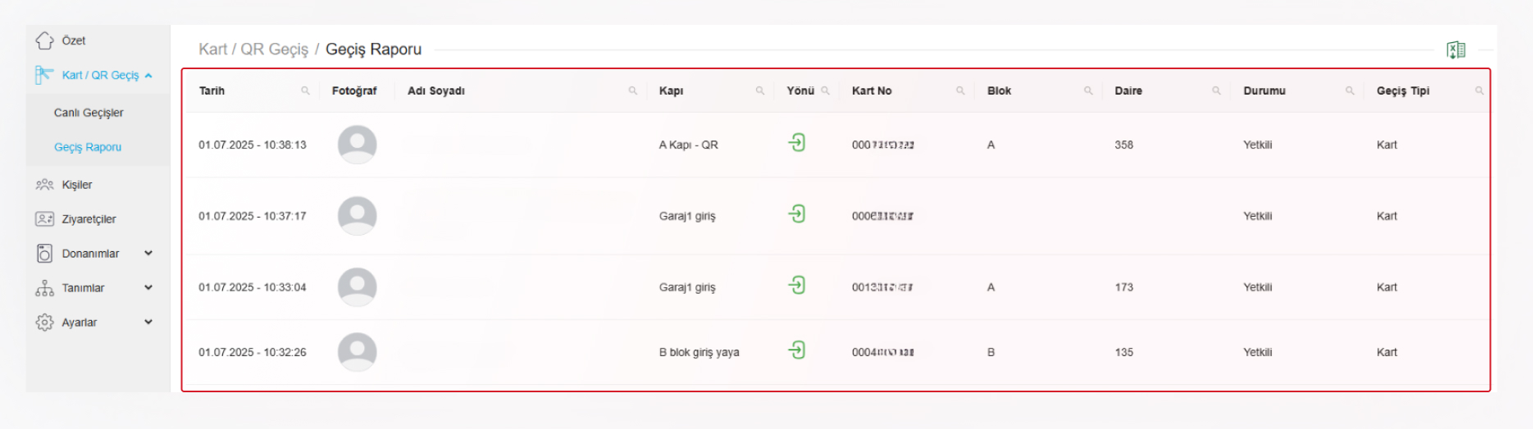The image size is (1533, 429).
Task: Click the Blok value B
Action: (991, 352)
